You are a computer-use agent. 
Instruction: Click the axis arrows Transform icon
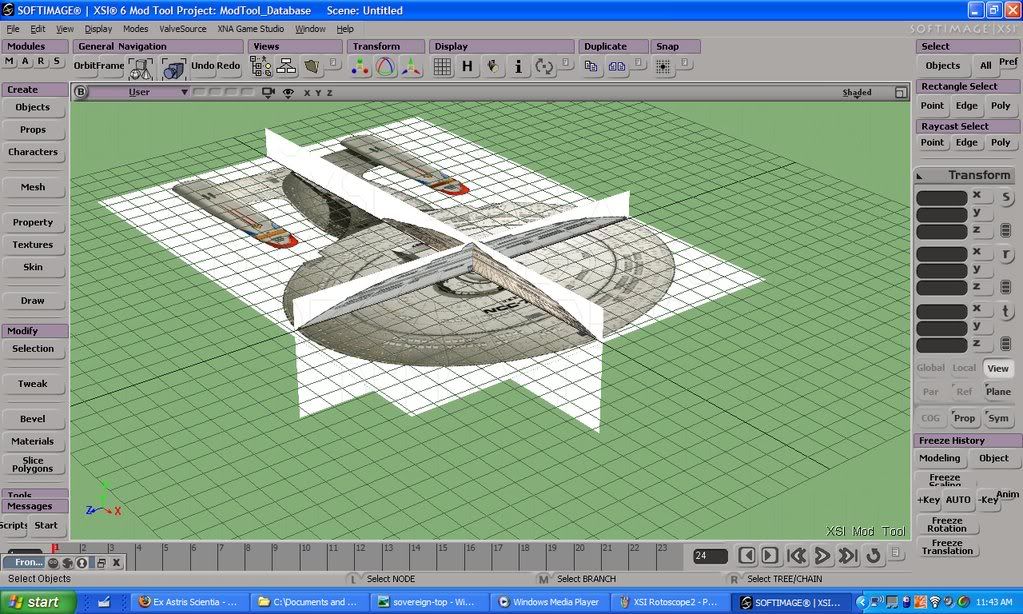point(411,67)
